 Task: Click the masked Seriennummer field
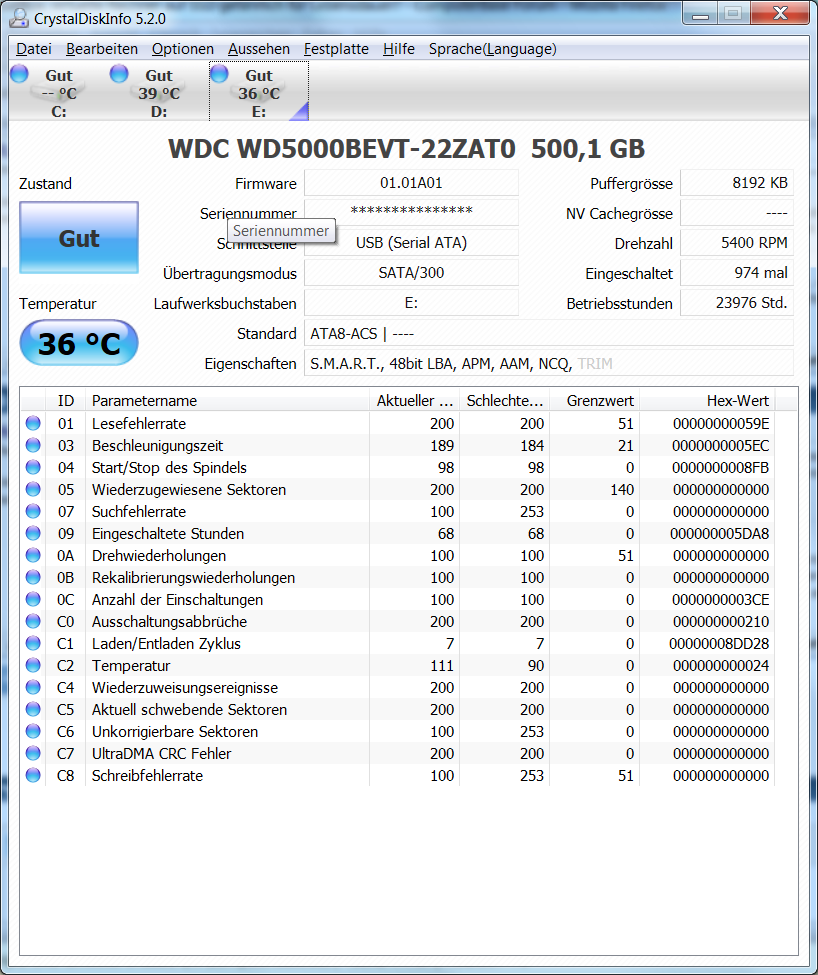412,212
